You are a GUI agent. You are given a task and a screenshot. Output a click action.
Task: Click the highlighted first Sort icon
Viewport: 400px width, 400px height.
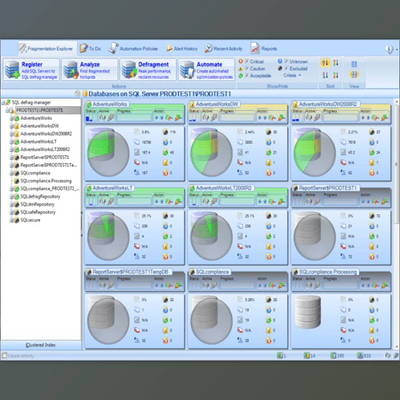tap(325, 63)
